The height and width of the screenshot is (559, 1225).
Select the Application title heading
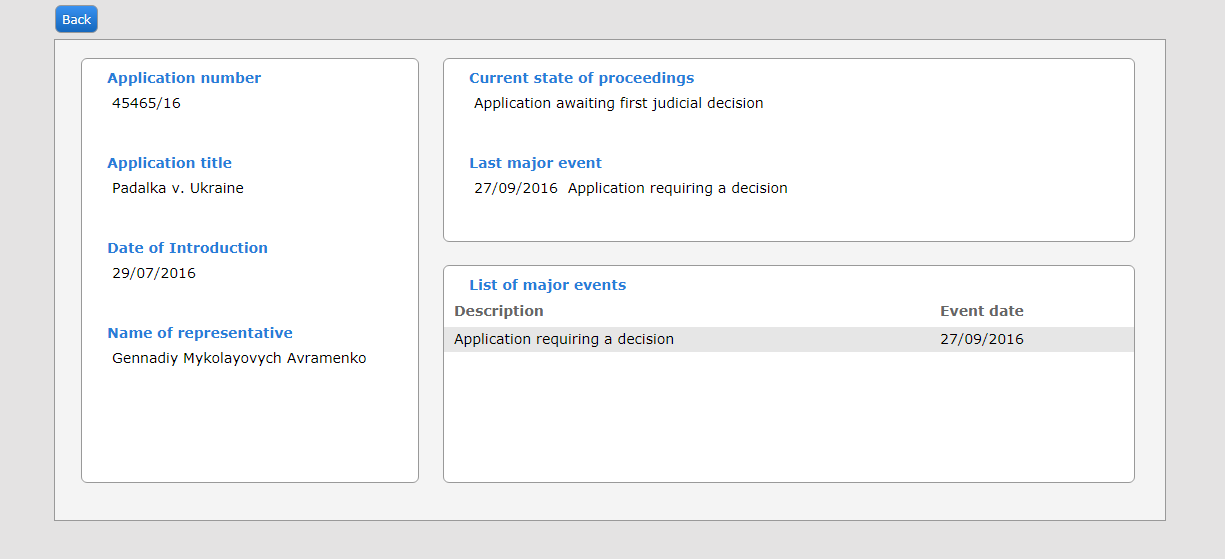pos(169,163)
